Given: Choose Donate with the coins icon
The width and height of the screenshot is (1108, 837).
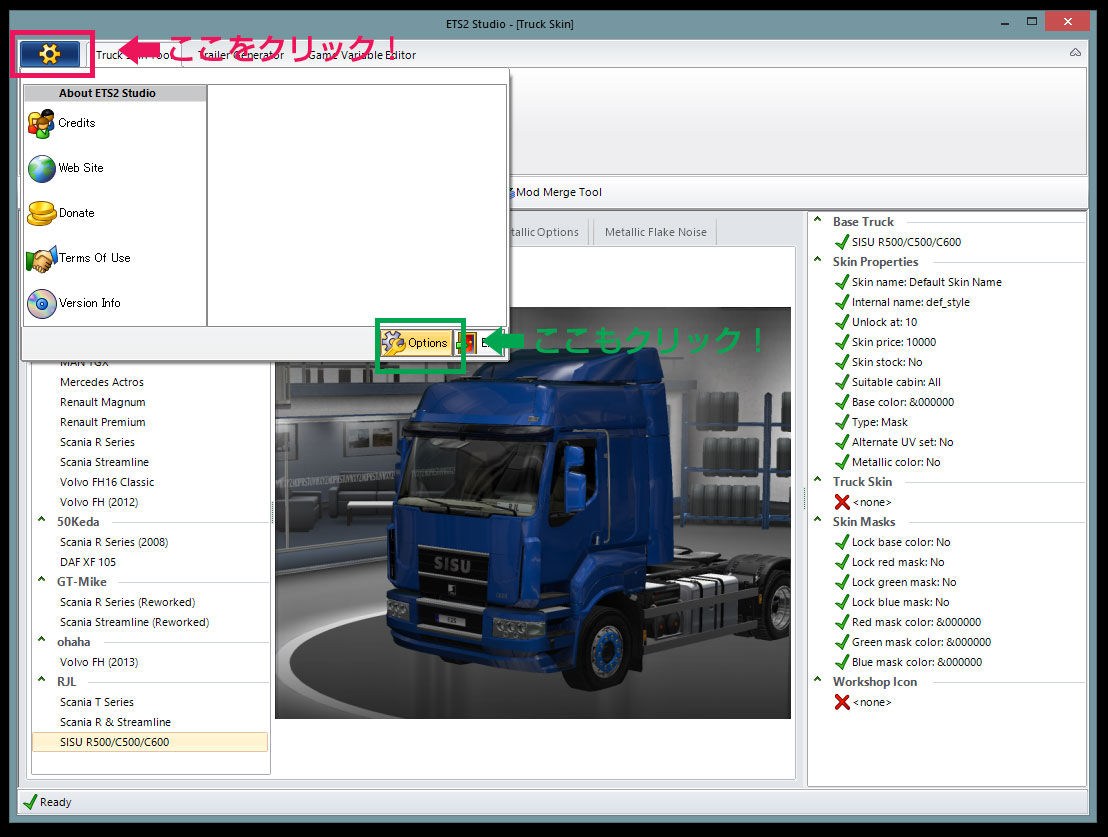Looking at the screenshot, I should [x=61, y=213].
